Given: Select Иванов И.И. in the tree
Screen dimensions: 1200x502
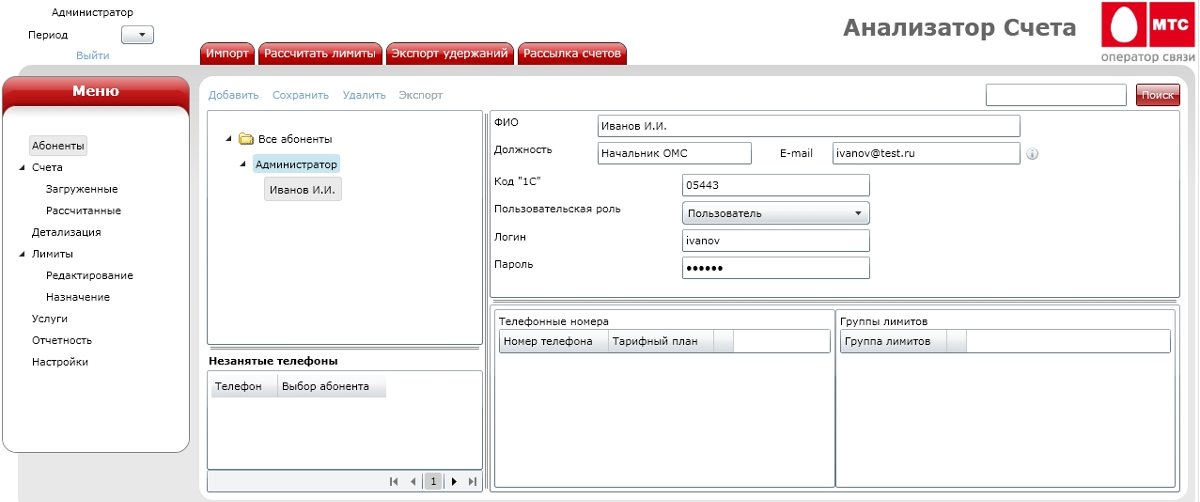Looking at the screenshot, I should (x=303, y=189).
